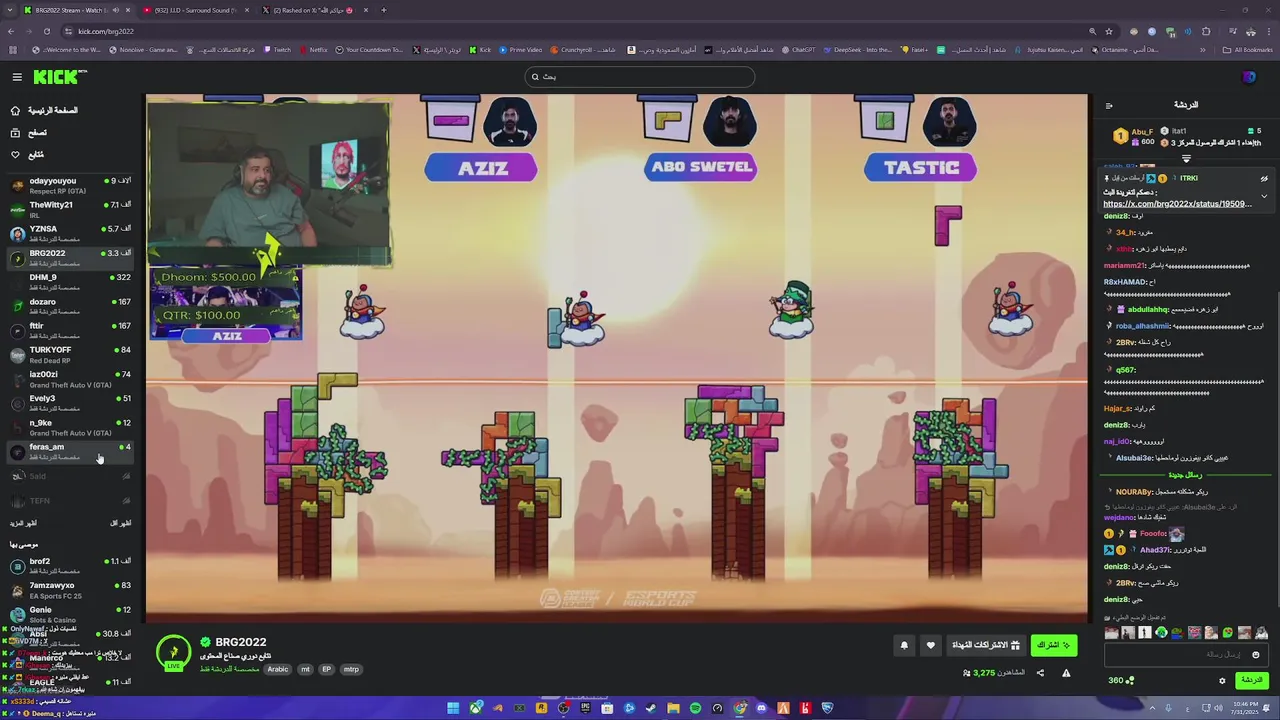This screenshot has height=720, width=1280.
Task: Open Genie recommended channel
Action: click(70, 613)
